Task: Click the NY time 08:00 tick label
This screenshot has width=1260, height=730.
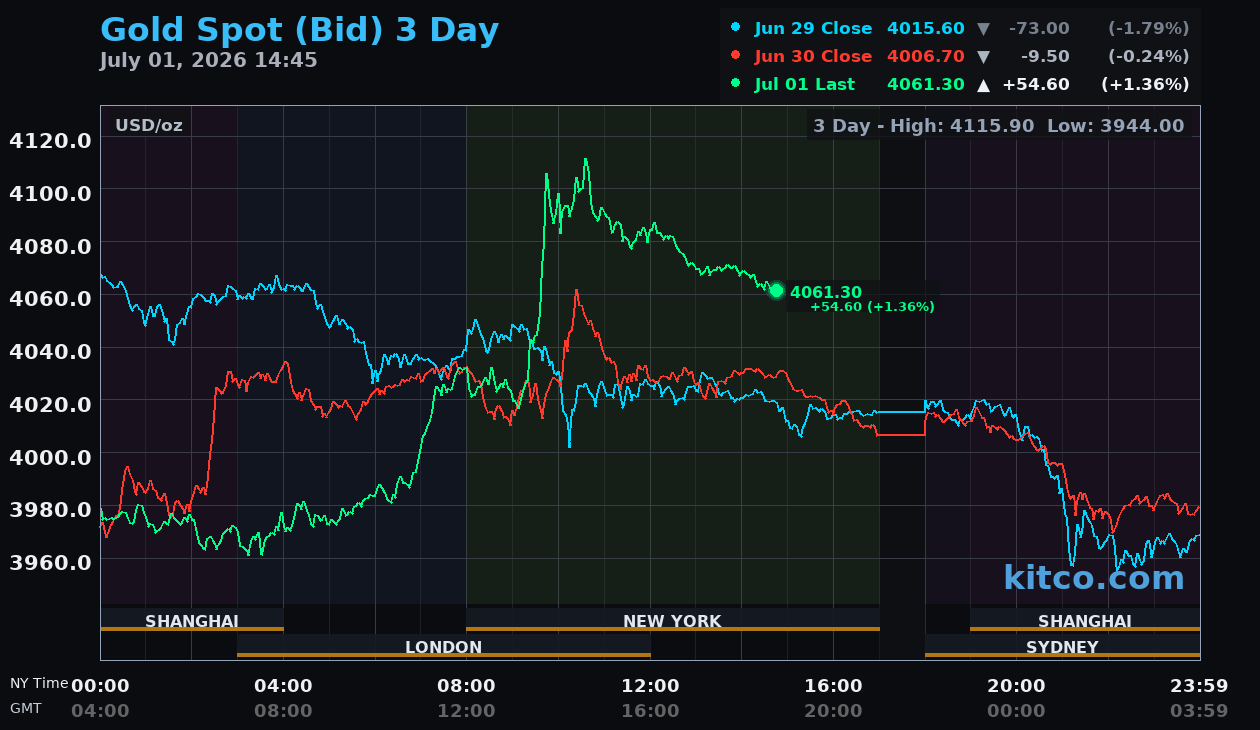Action: click(466, 686)
